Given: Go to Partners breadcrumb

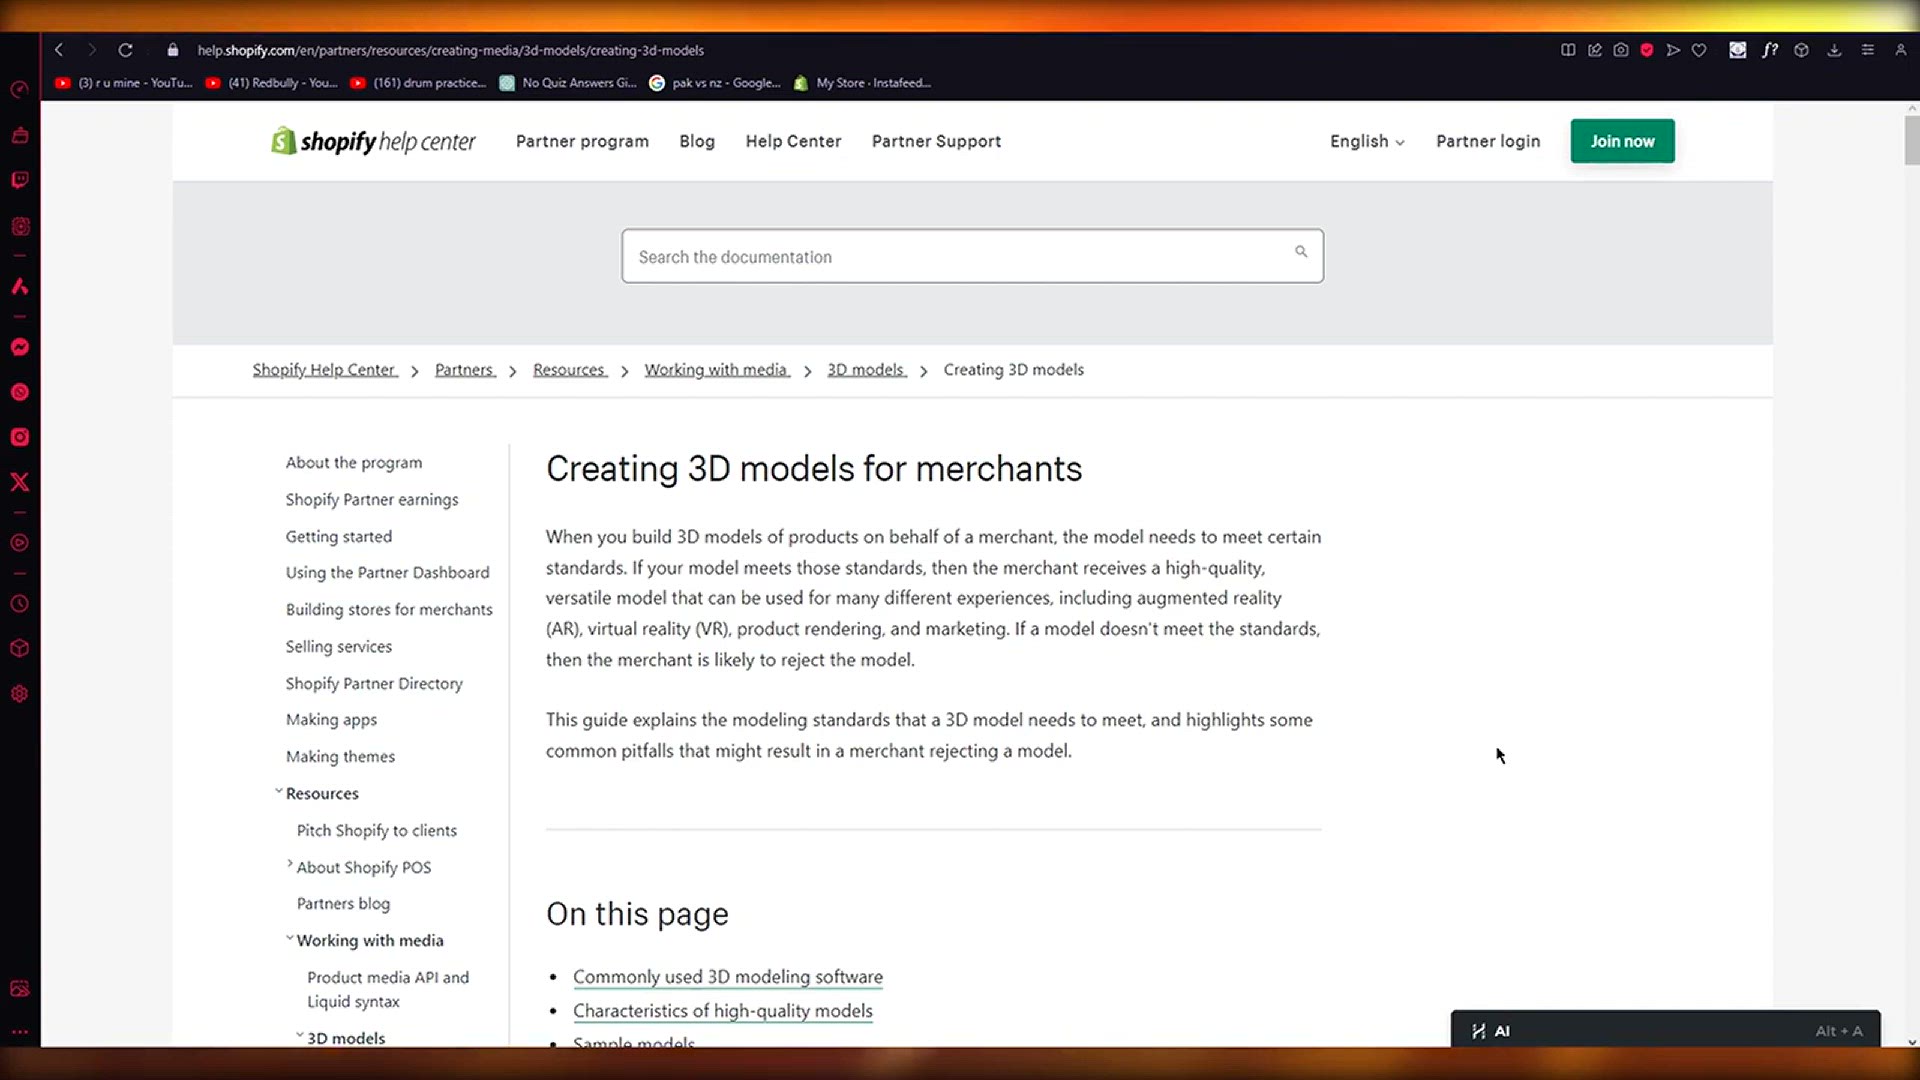Looking at the screenshot, I should pos(465,370).
